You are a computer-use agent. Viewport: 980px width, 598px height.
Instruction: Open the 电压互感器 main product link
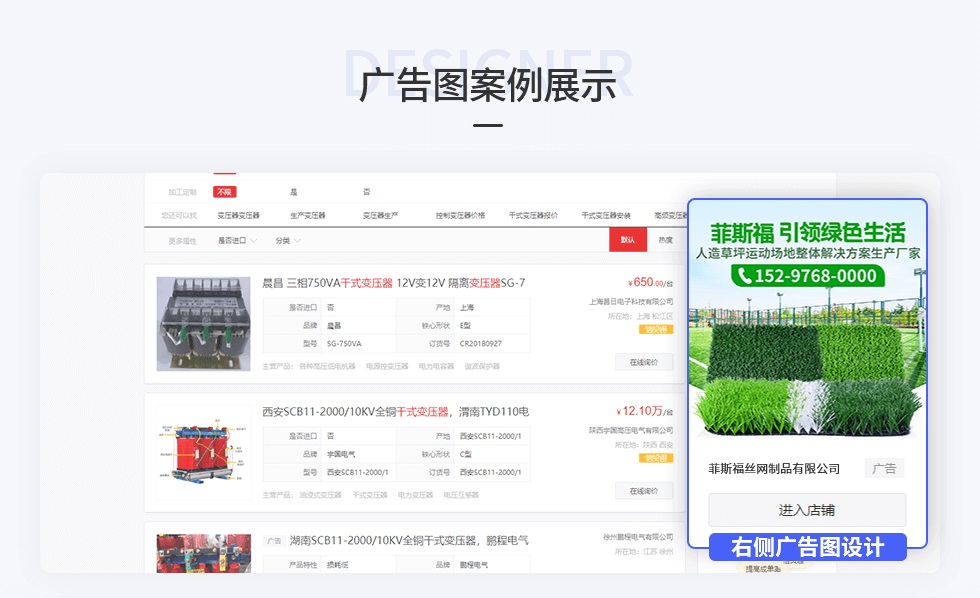click(x=461, y=495)
